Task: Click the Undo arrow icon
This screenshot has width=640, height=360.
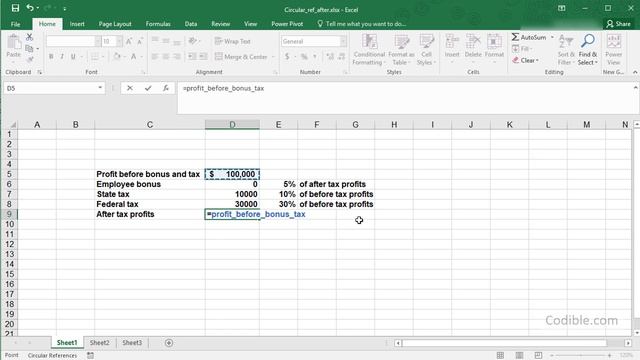Action: [30, 8]
